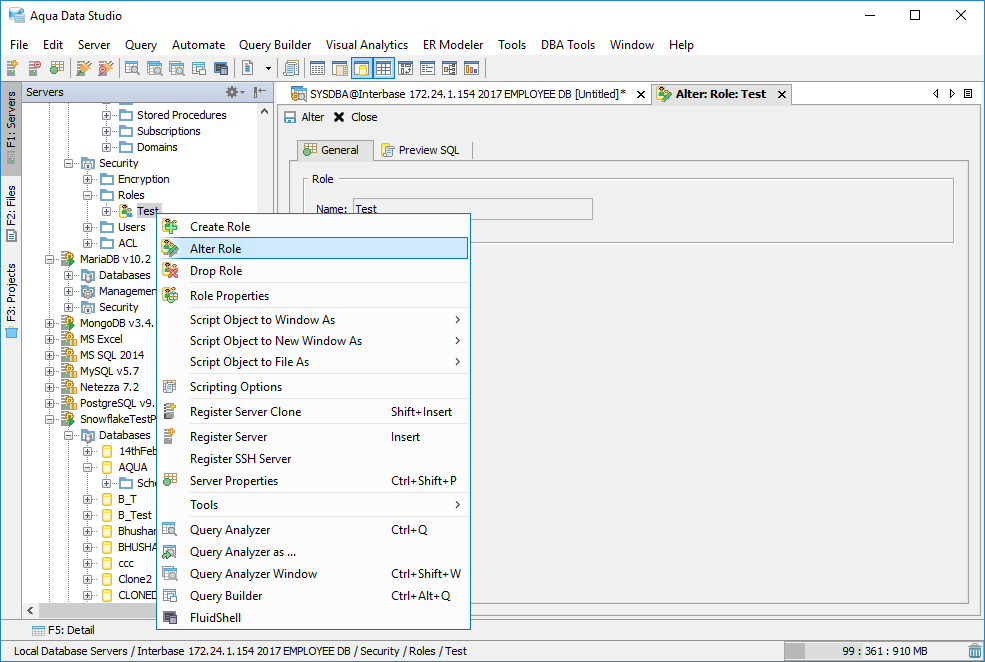Close the SYSDBA@Interbase query tab
This screenshot has height=662, width=985.
641,94
